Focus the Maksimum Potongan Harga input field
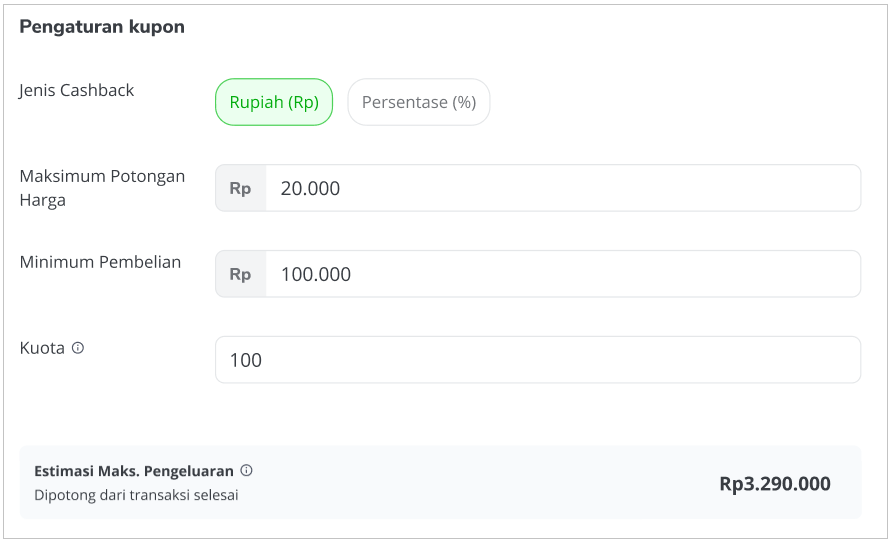The image size is (894, 542). [563, 188]
